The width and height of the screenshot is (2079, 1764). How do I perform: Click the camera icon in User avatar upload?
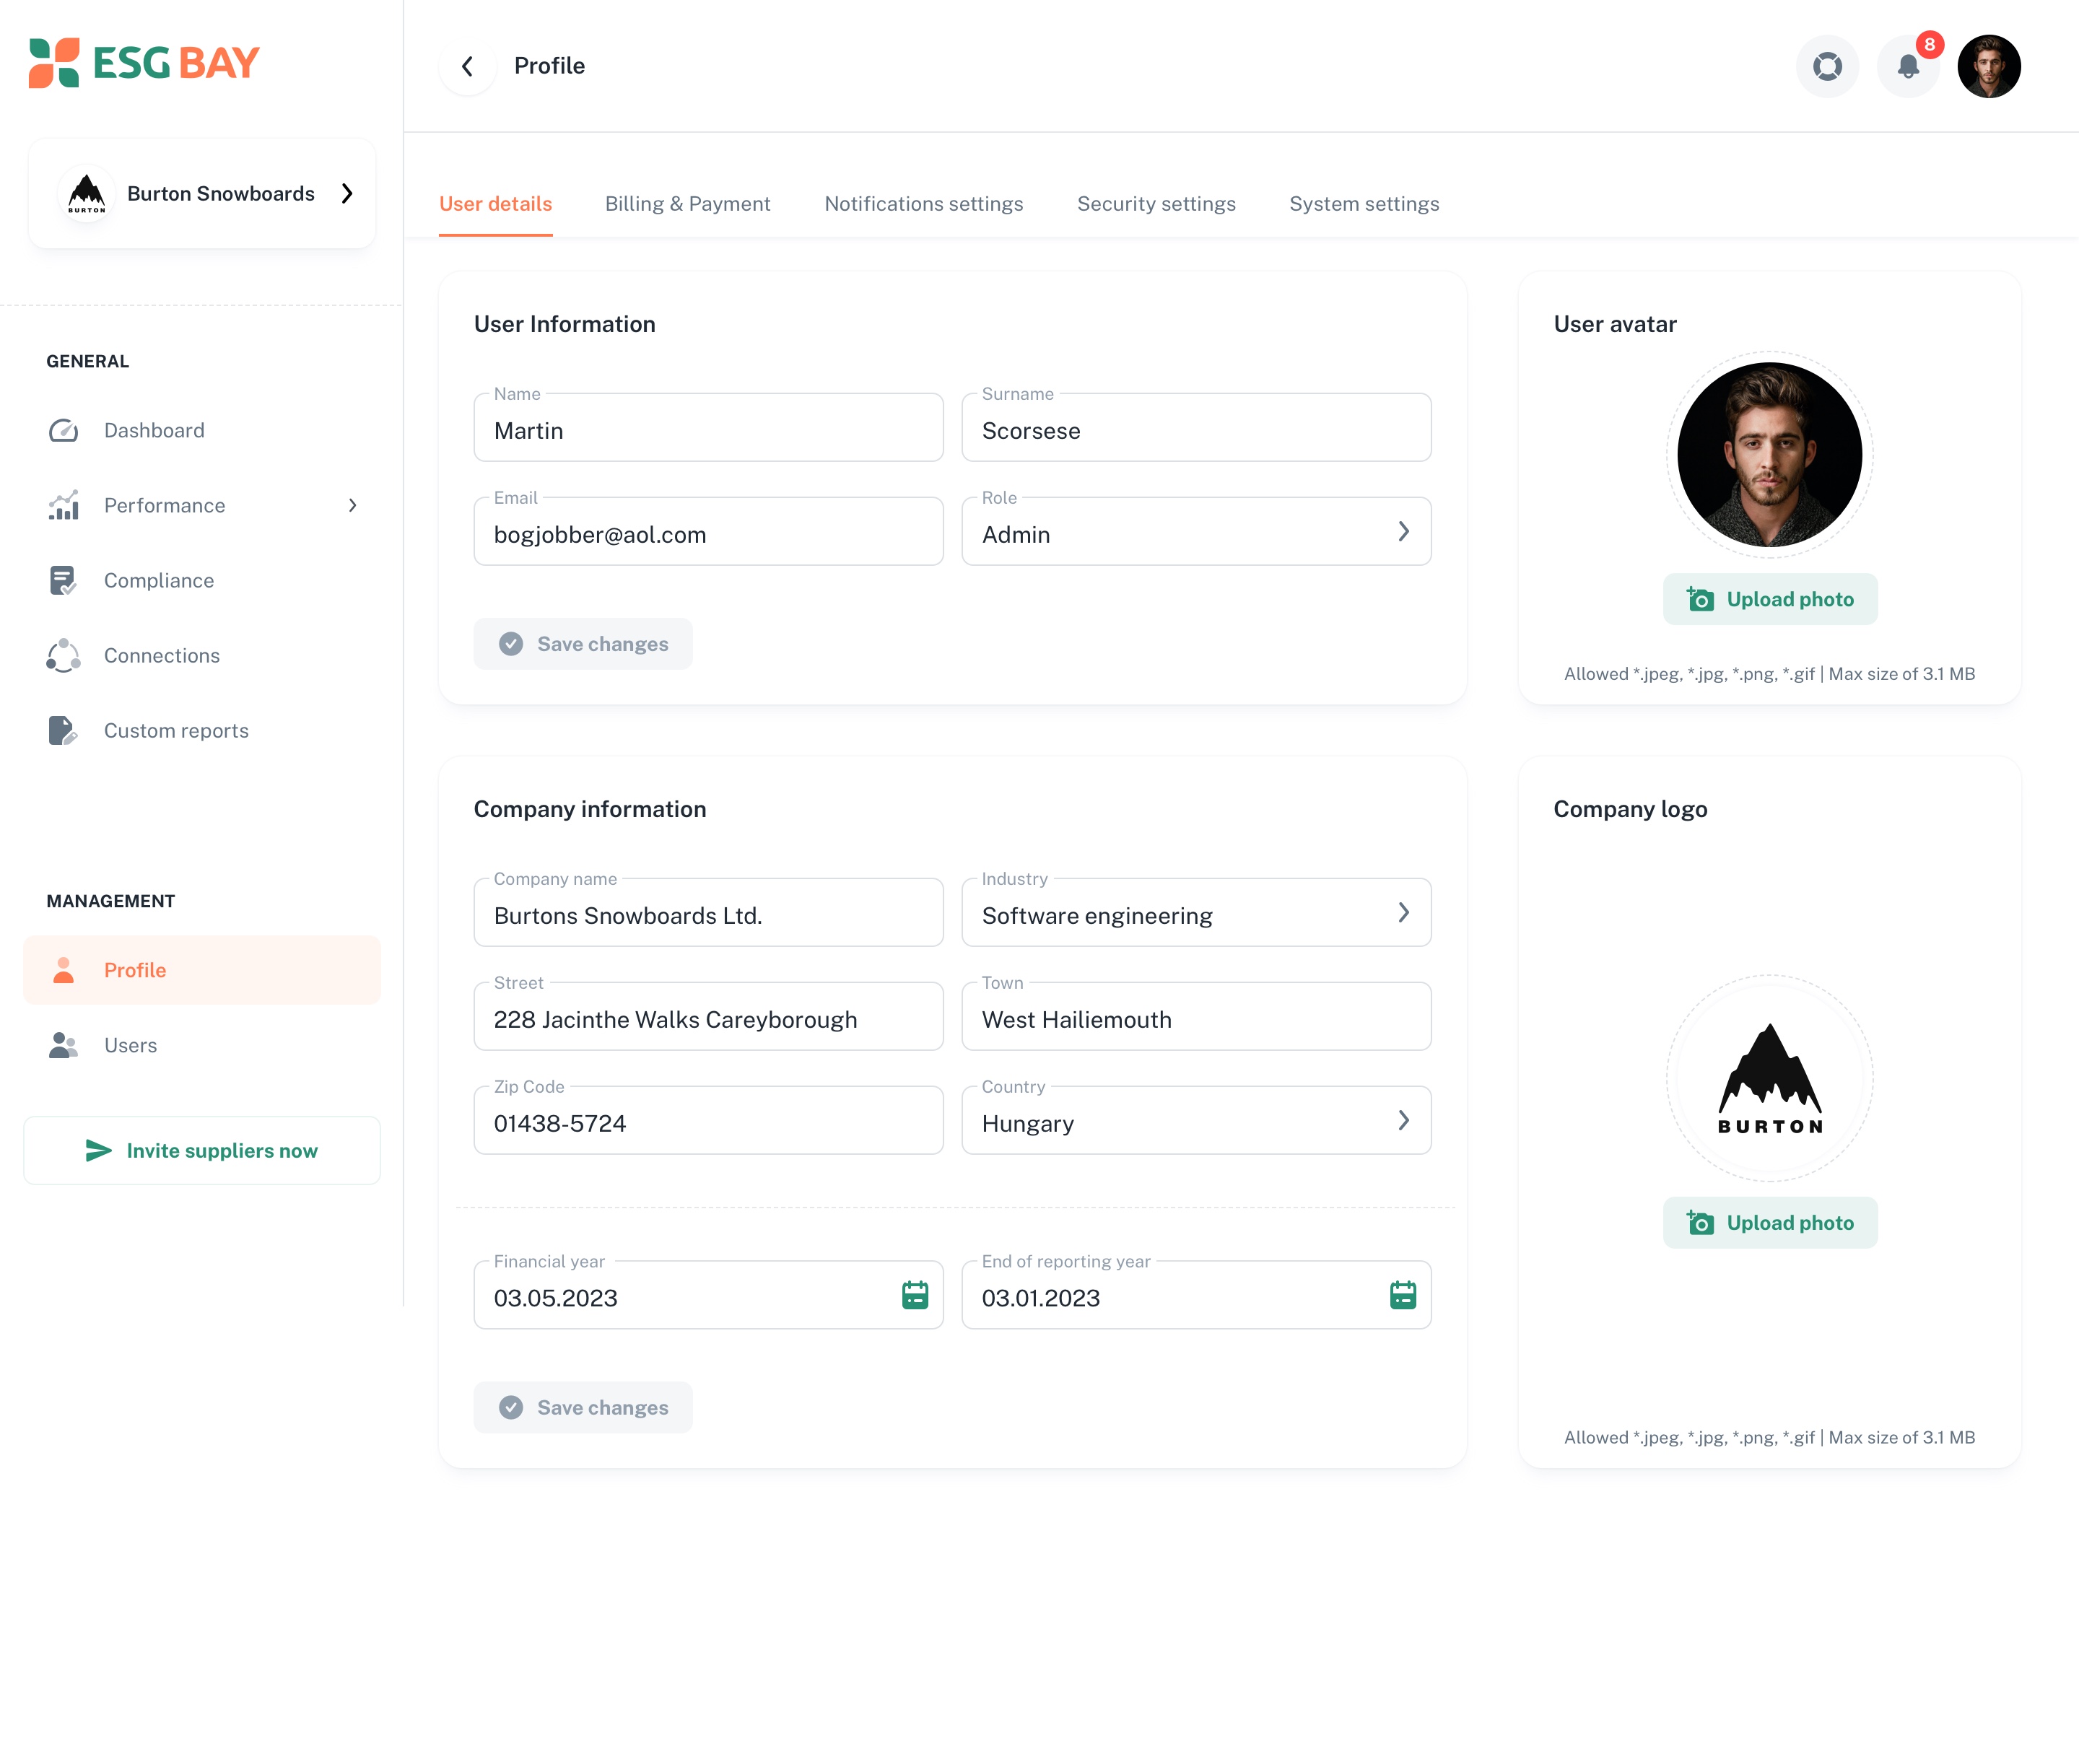click(x=1701, y=599)
